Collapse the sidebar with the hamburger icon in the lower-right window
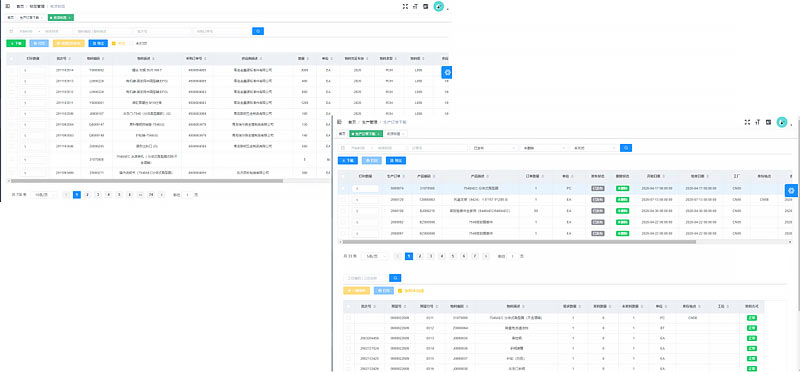Image resolution: width=800 pixels, height=372 pixels. click(x=339, y=122)
